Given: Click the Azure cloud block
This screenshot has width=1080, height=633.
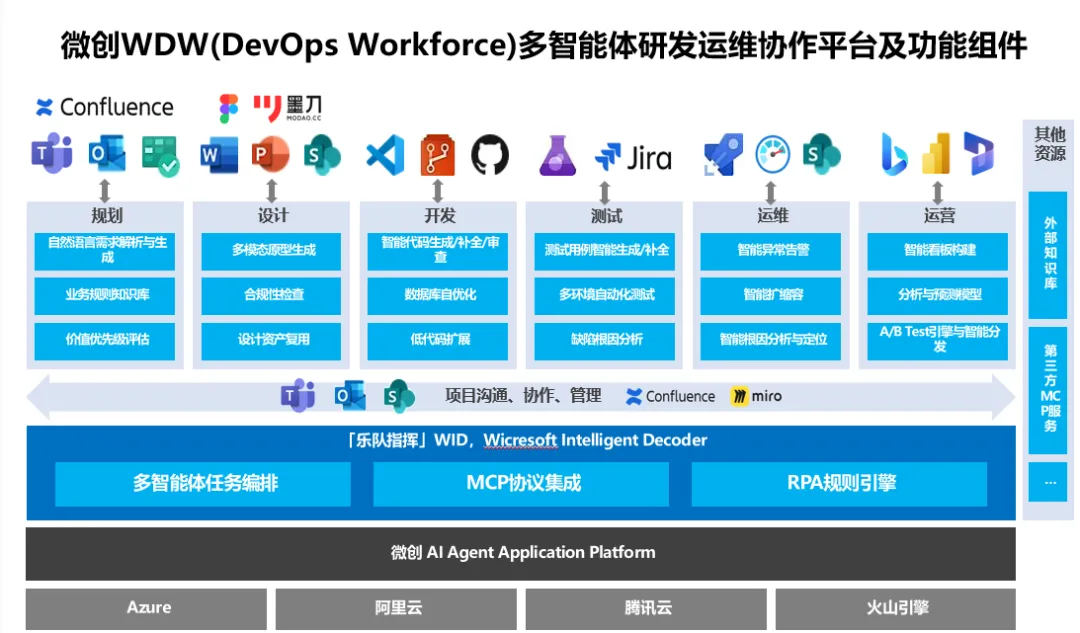Looking at the screenshot, I should pyautogui.click(x=147, y=609).
